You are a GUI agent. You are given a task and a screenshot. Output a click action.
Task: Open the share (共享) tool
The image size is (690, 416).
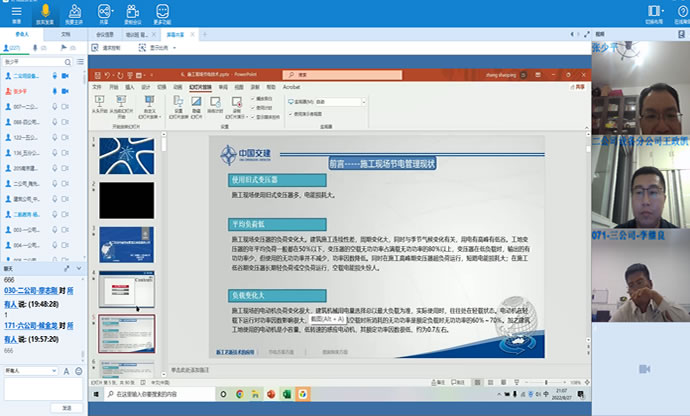[x=103, y=12]
